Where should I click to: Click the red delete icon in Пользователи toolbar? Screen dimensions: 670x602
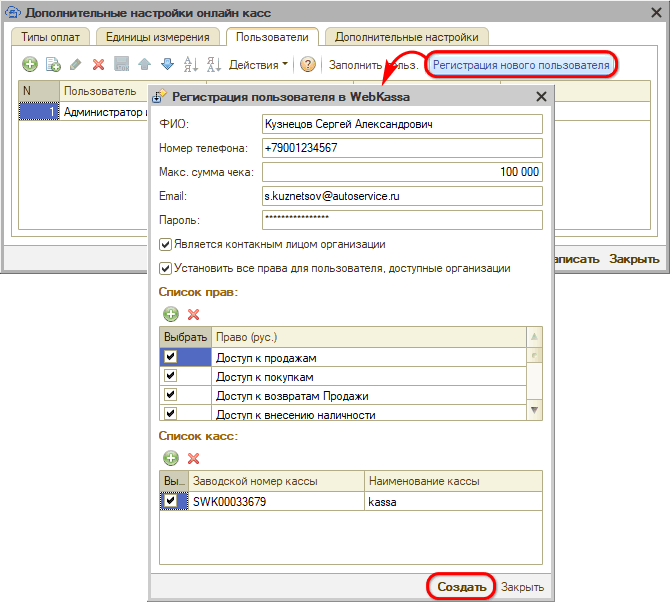(x=98, y=64)
